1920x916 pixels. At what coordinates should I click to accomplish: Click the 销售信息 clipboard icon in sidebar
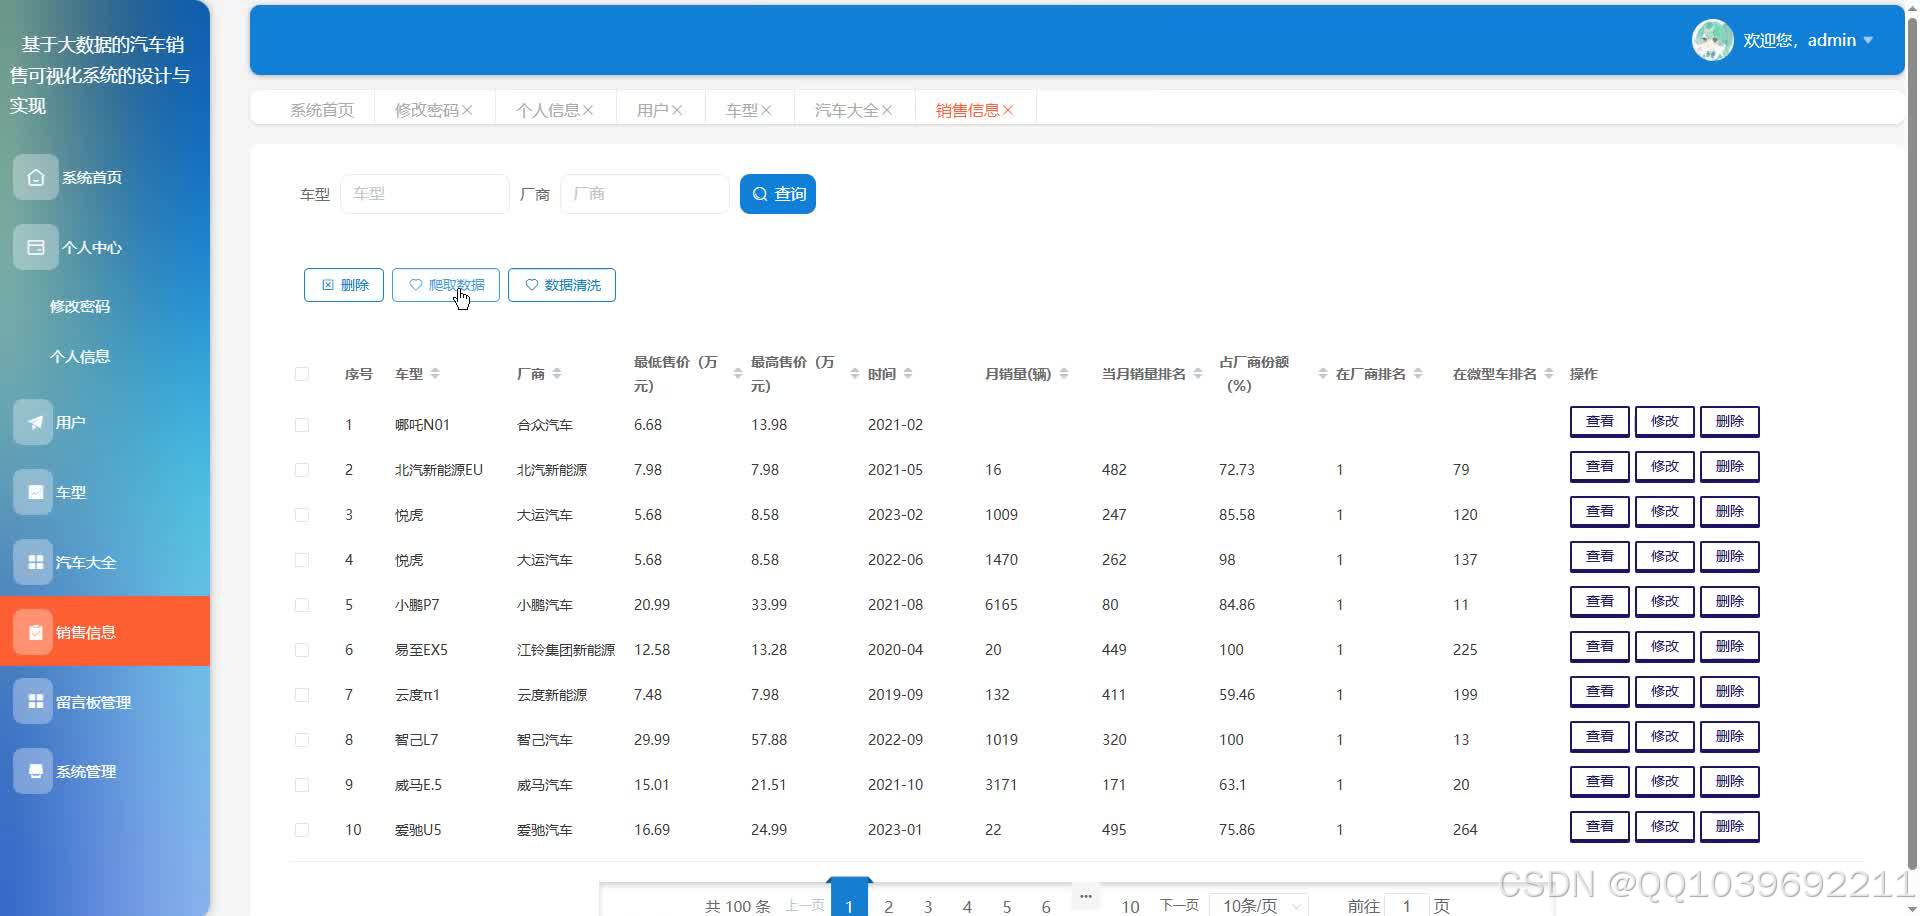[x=33, y=632]
